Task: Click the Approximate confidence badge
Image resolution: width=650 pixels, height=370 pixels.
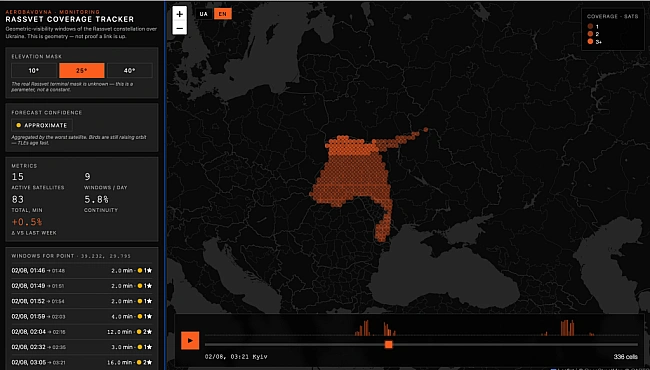Action: pyautogui.click(x=42, y=125)
